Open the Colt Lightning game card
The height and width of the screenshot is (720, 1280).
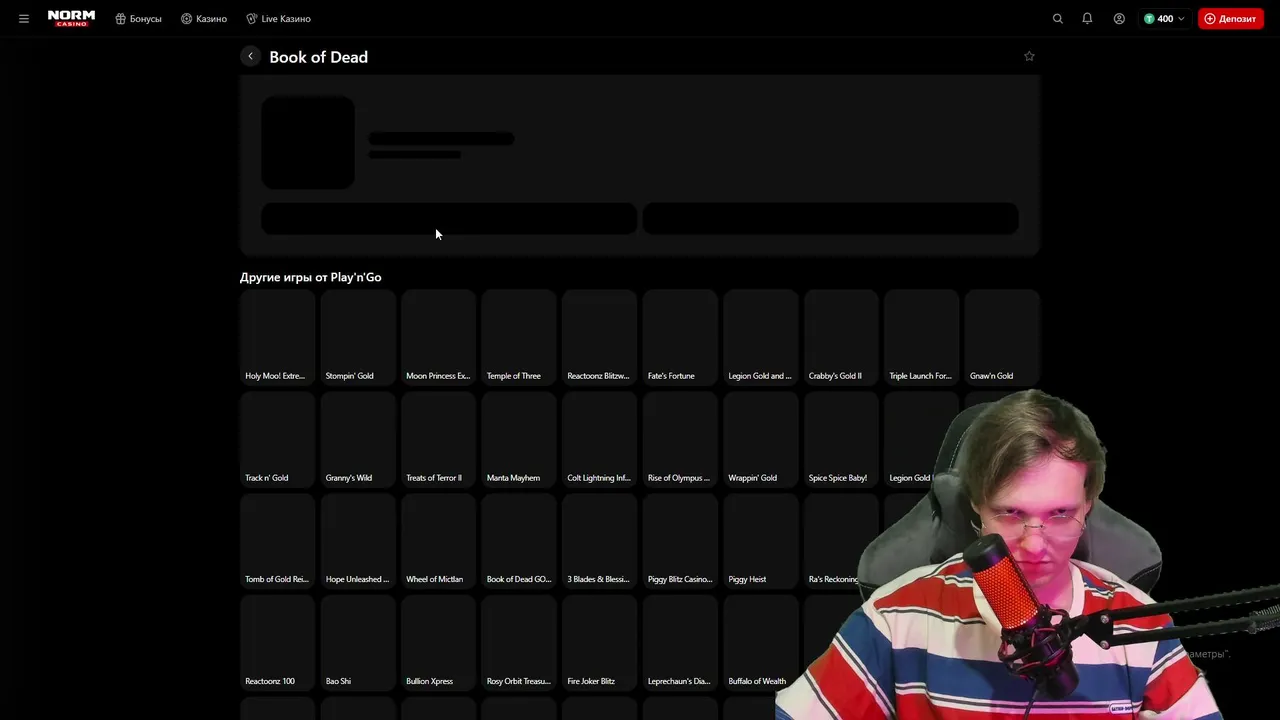[x=599, y=439]
